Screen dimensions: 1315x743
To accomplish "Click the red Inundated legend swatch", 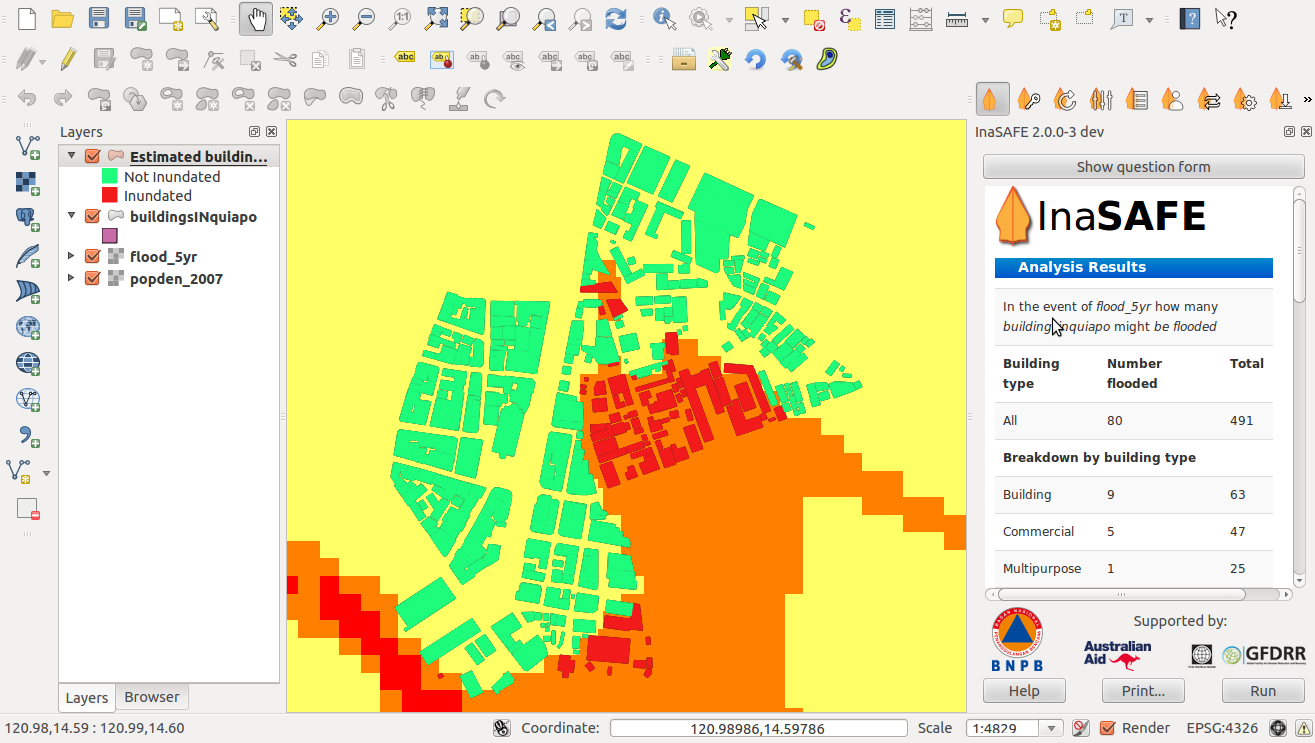I will (110, 196).
